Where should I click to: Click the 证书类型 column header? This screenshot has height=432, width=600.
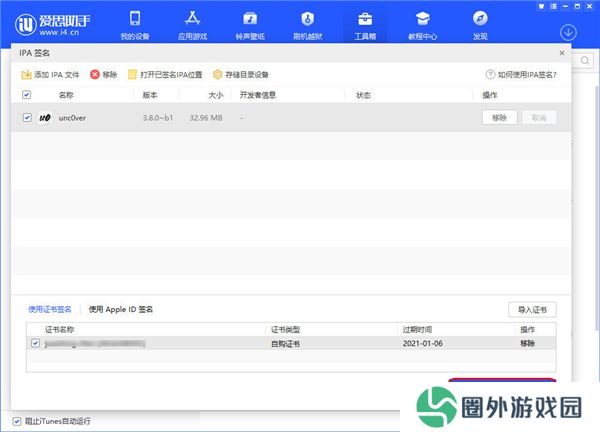pyautogui.click(x=285, y=329)
